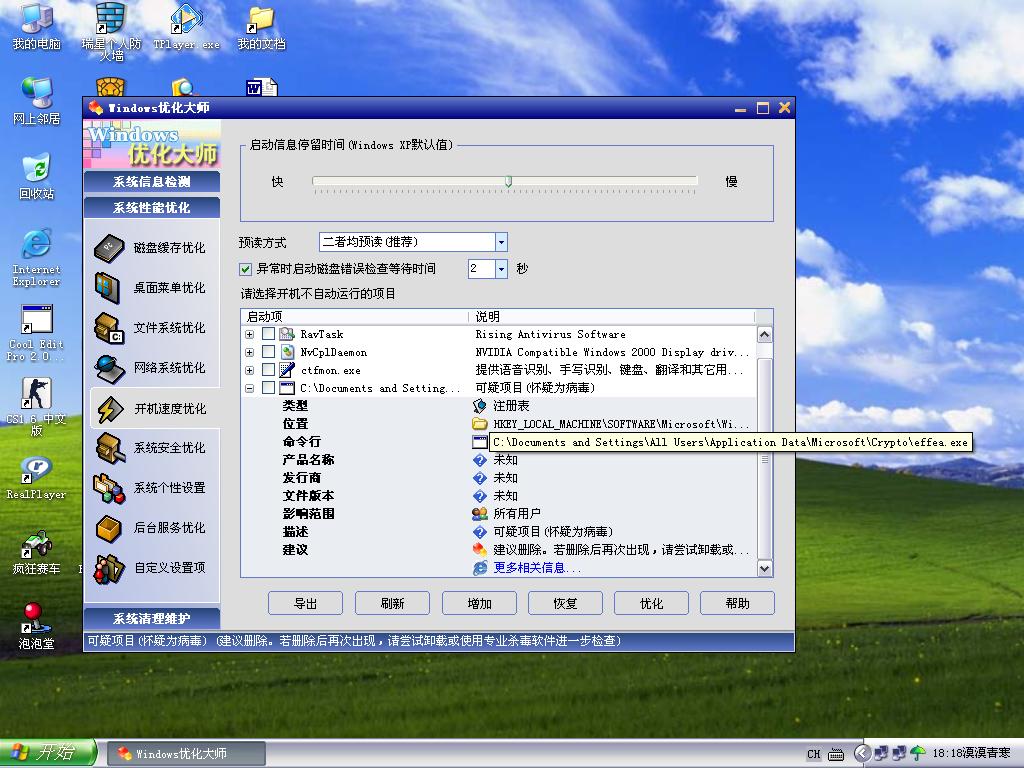Open the seconds wait-time dropdown arrow
The width and height of the screenshot is (1024, 768).
point(501,269)
